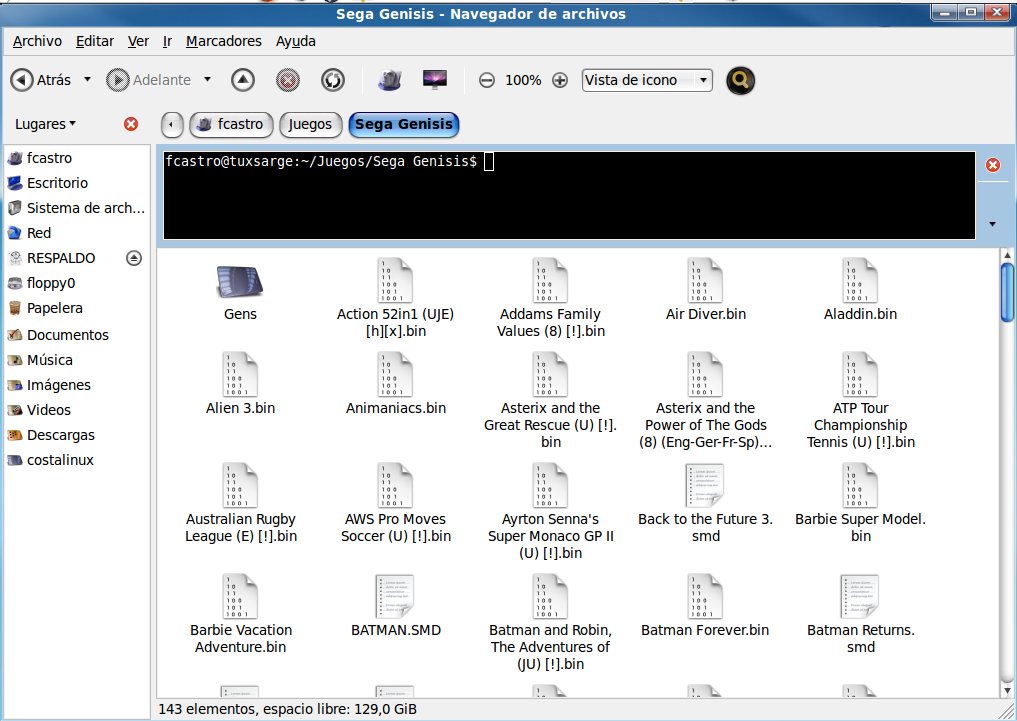
Task: Open the Archivo menu
Action: 37,41
